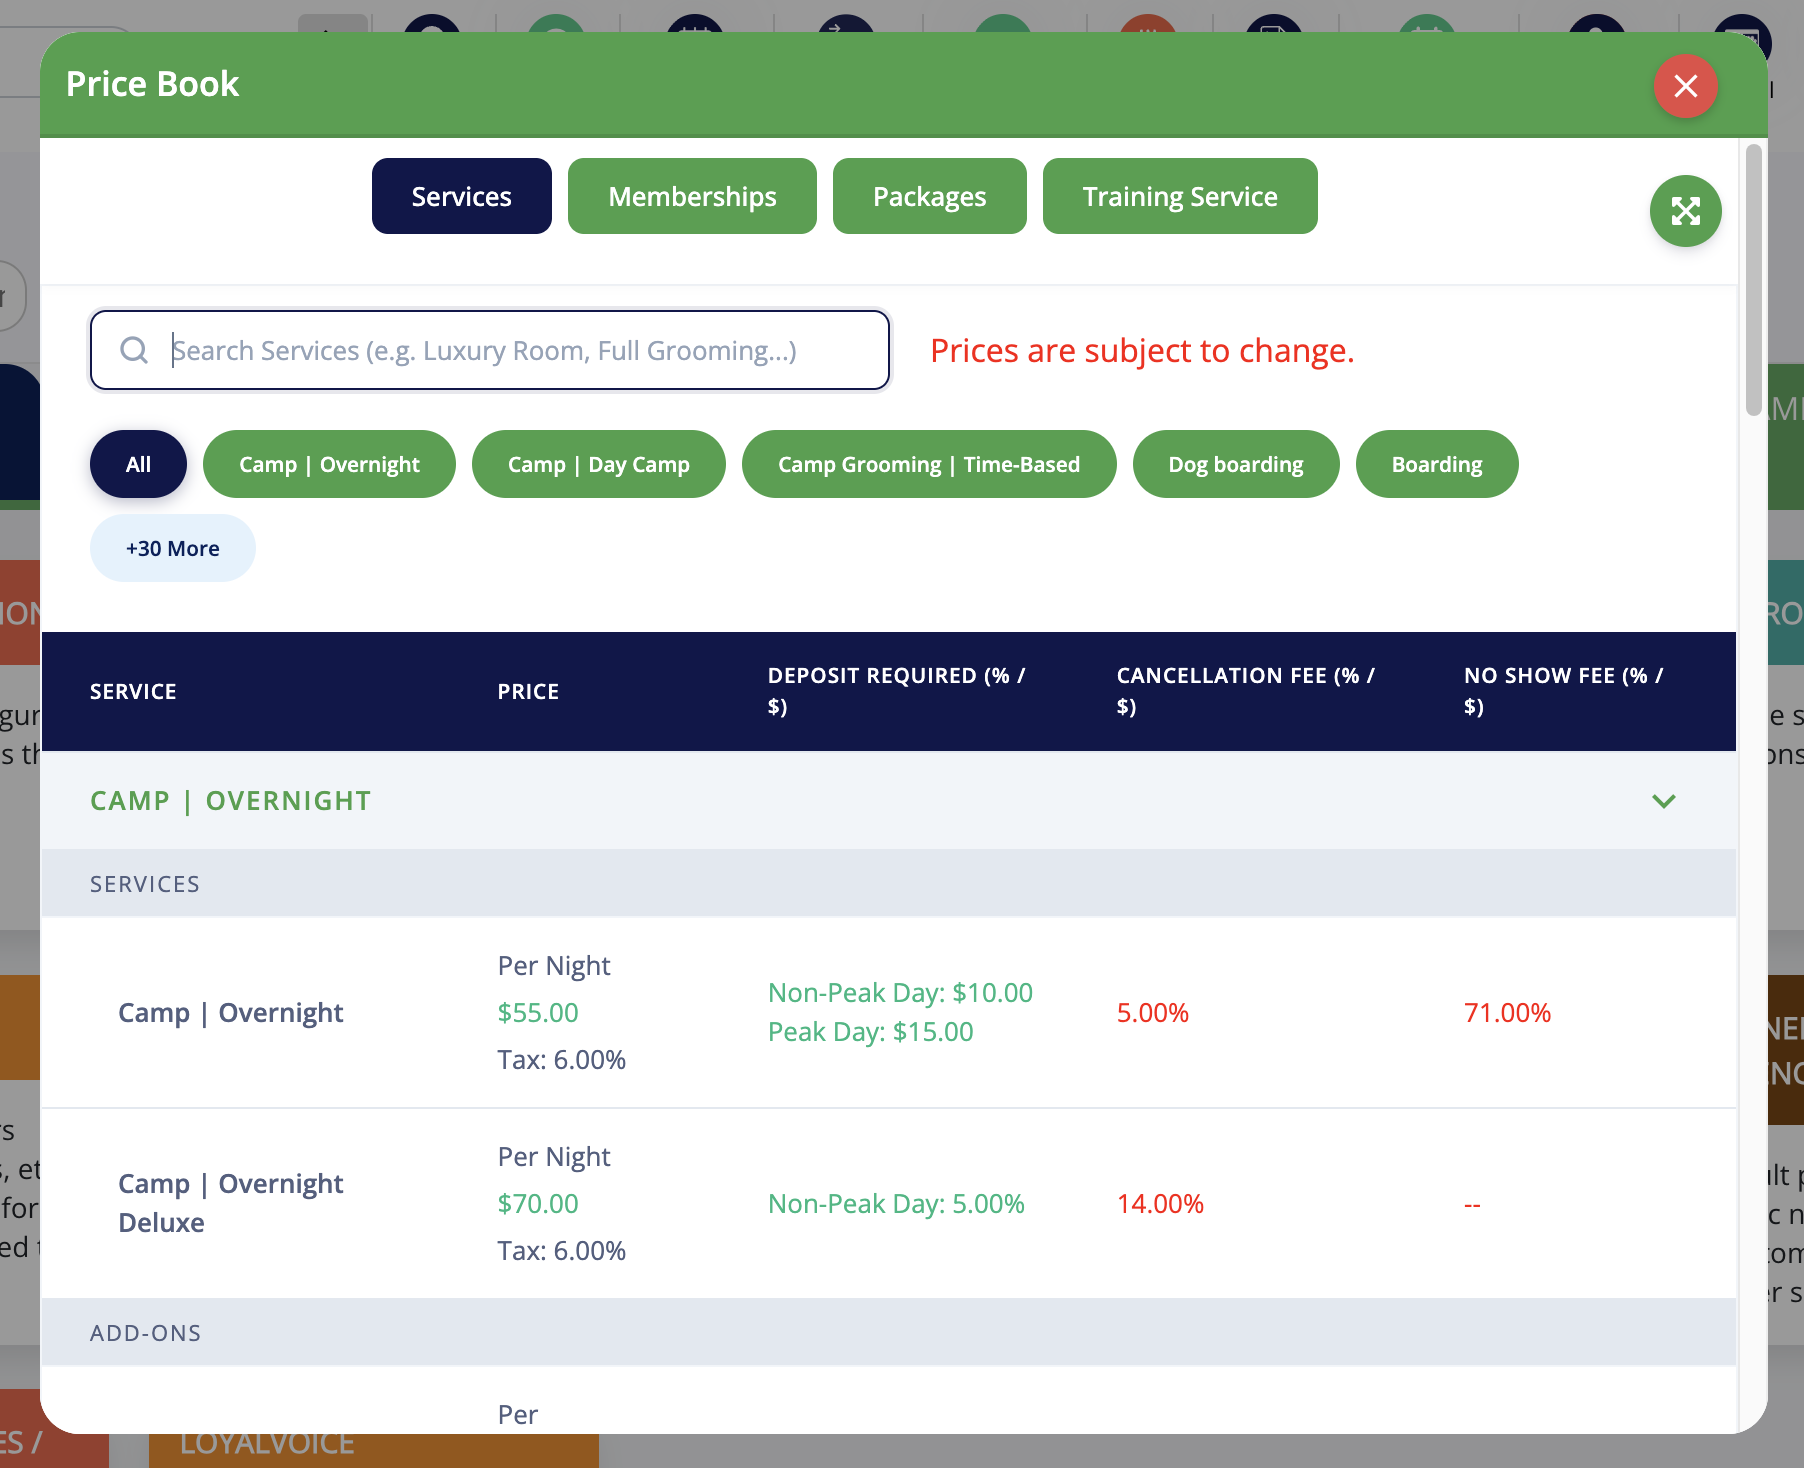Switch to the Services tab

[461, 196]
